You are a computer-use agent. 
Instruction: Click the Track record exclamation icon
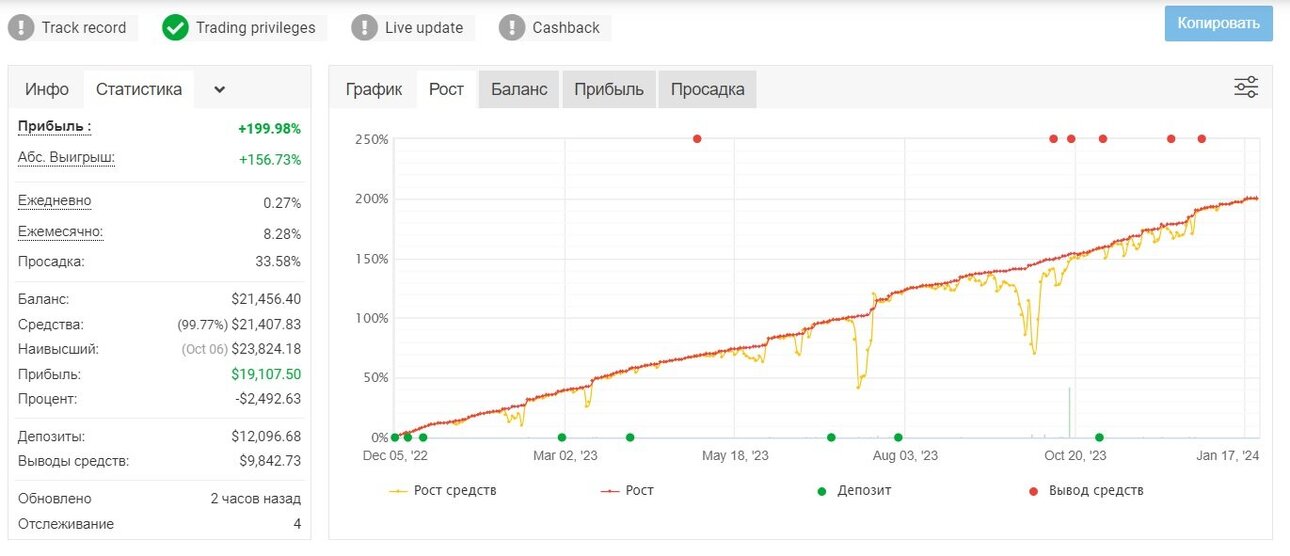21,28
